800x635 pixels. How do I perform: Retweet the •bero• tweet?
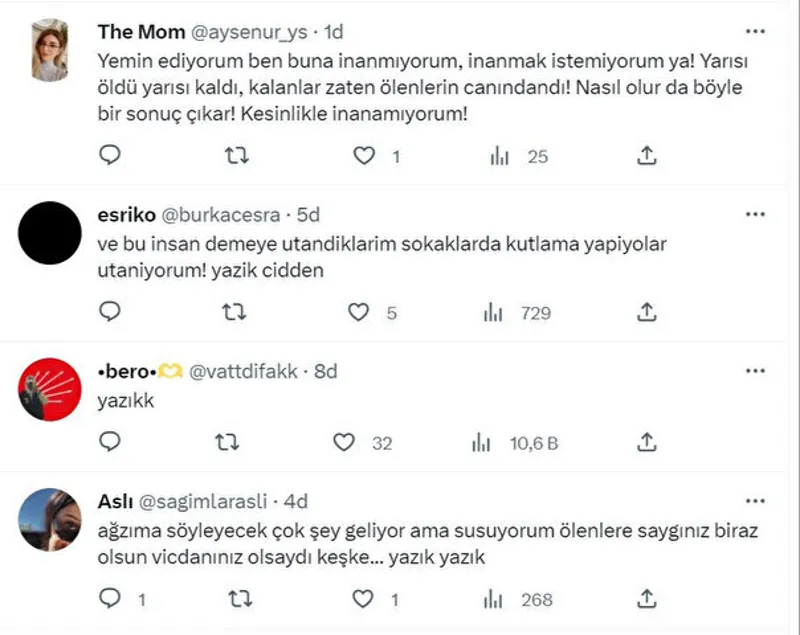[236, 442]
